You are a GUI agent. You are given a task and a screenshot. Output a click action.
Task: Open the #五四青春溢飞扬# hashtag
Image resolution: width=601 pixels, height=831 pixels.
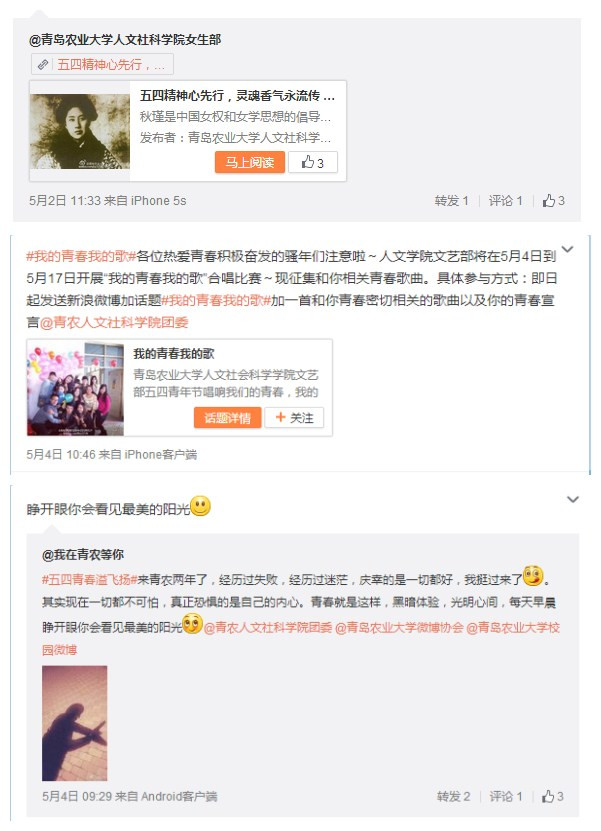tap(90, 579)
